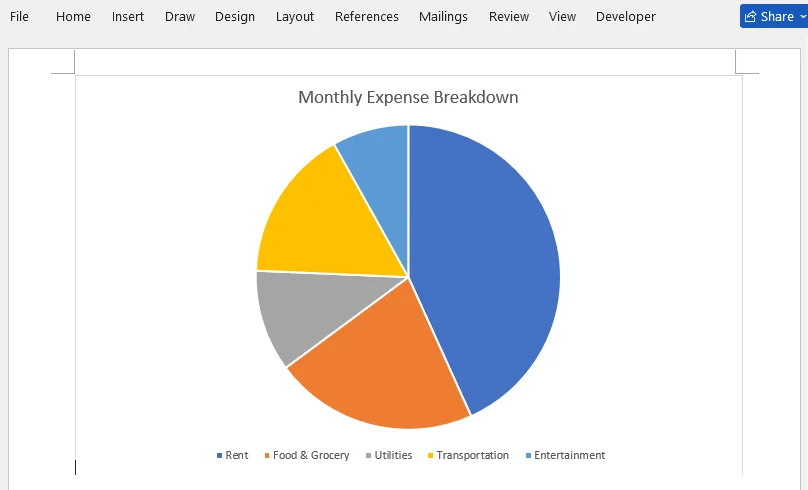Open the Layout ribbon tab
808x490 pixels.
tap(295, 16)
